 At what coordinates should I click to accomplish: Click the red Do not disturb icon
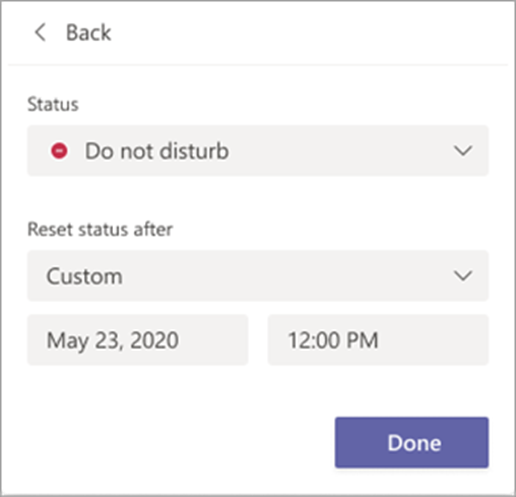tap(59, 151)
